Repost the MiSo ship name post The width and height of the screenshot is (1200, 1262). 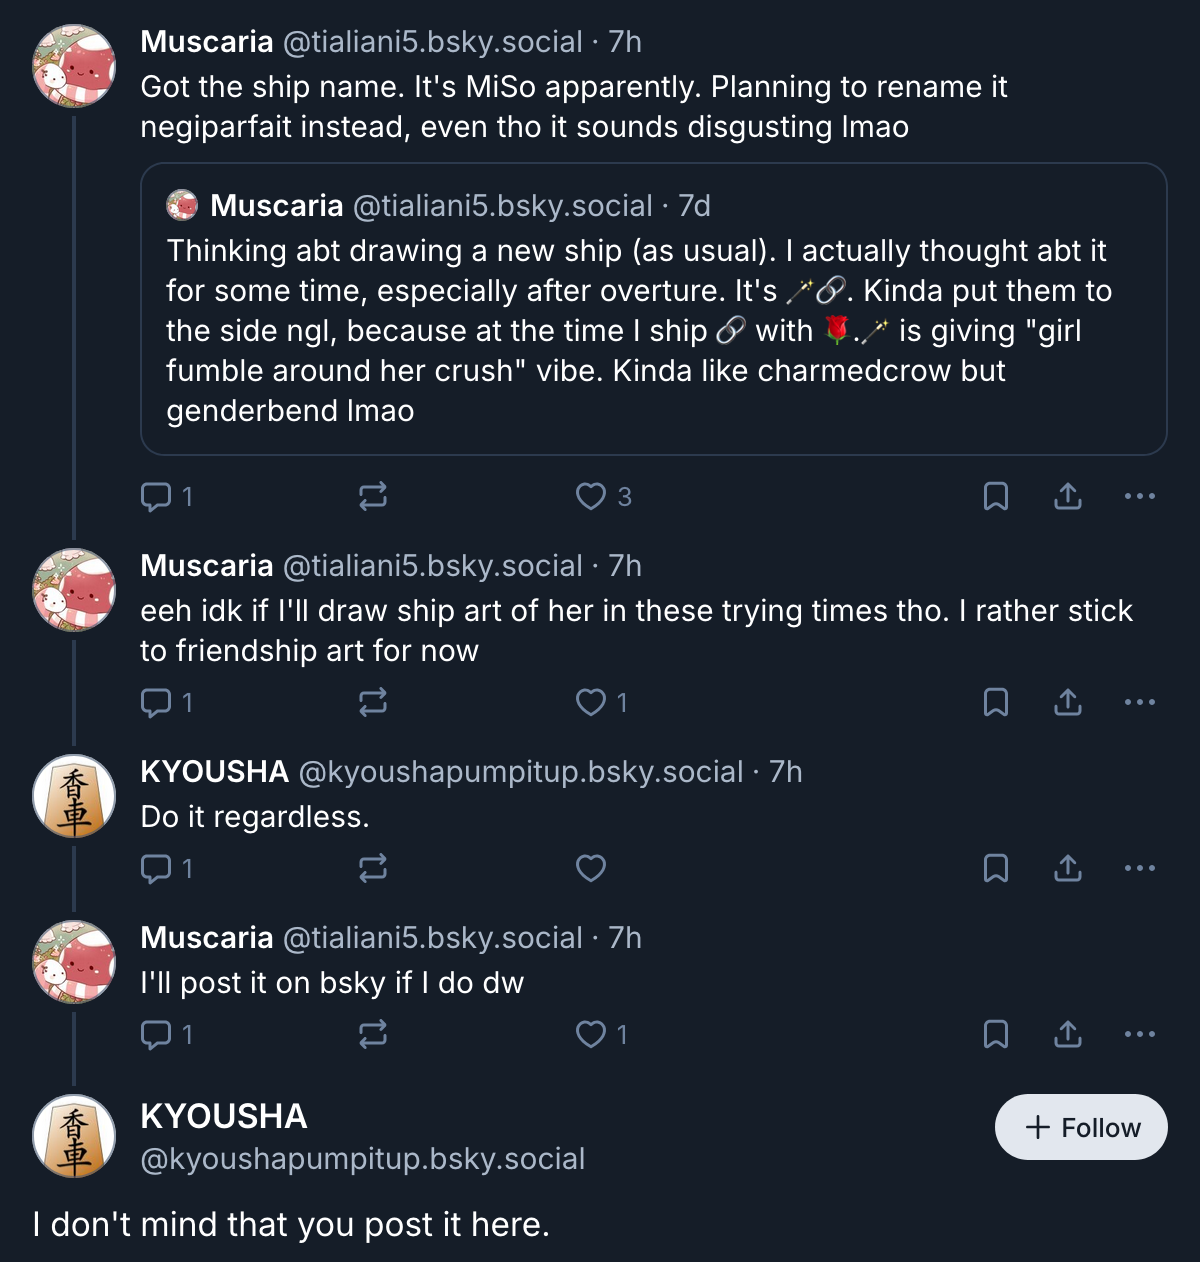(x=373, y=496)
